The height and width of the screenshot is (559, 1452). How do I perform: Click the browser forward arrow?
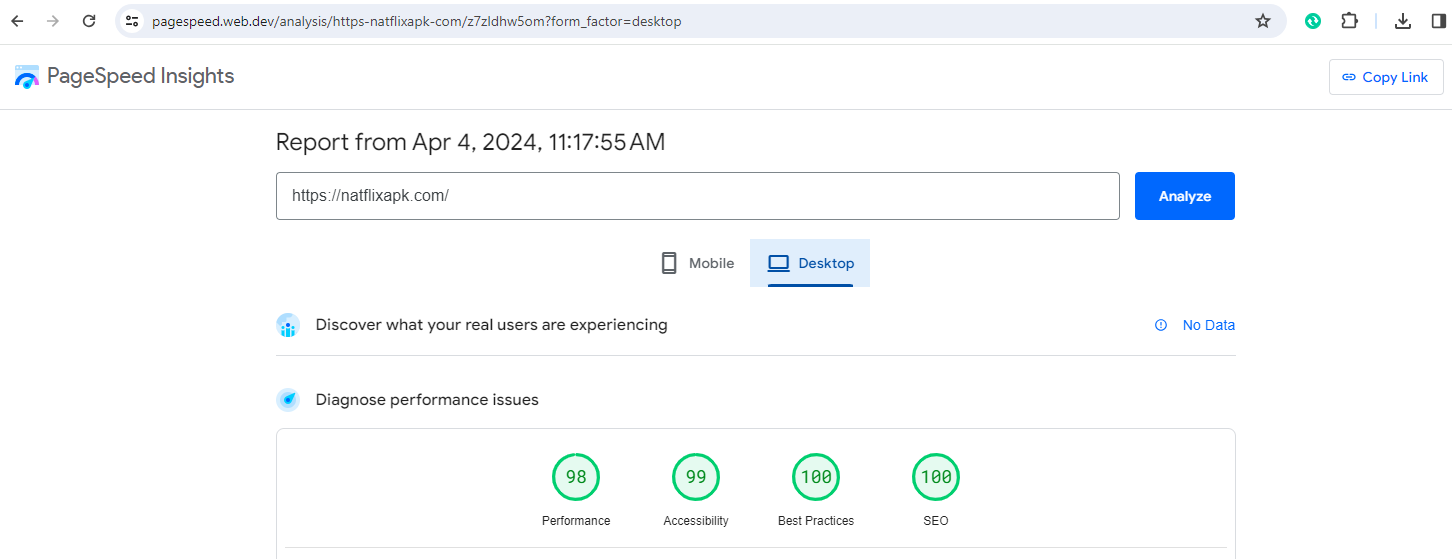[x=53, y=21]
